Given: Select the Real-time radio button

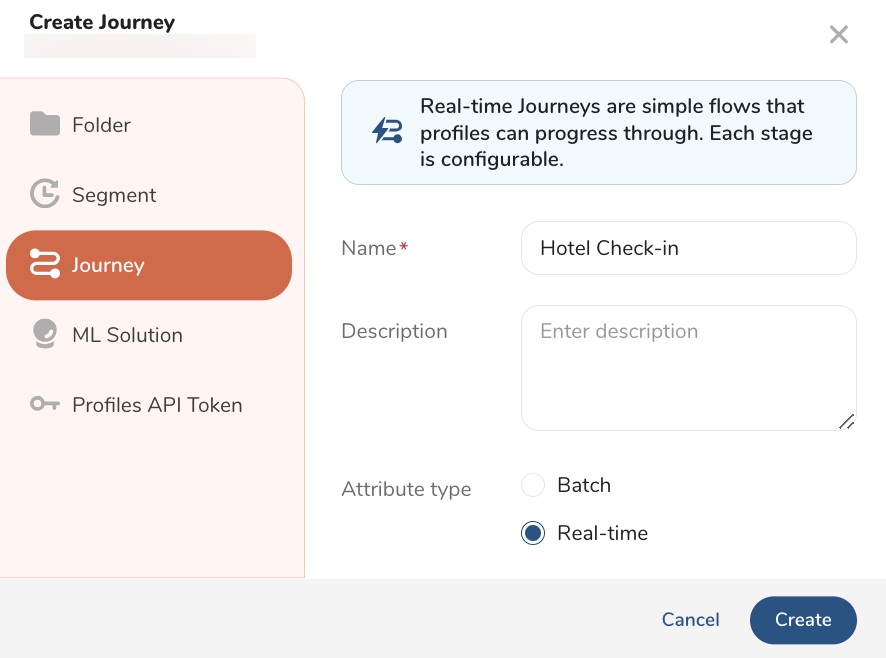Looking at the screenshot, I should [x=533, y=533].
